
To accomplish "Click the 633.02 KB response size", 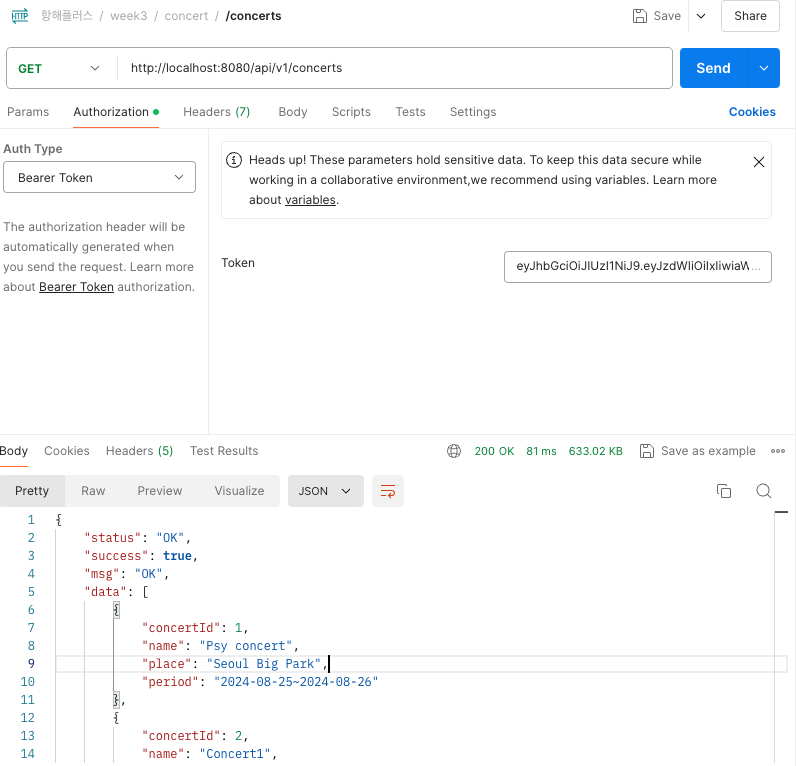I will click(x=595, y=451).
